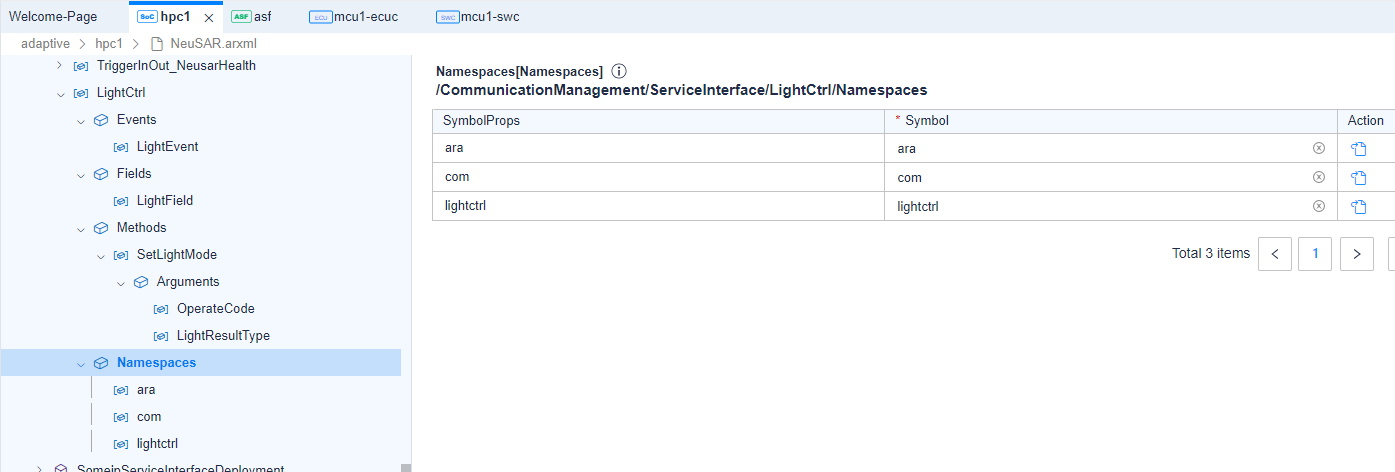Collapse the LightCtrl tree node
1395x472 pixels.
pos(61,93)
